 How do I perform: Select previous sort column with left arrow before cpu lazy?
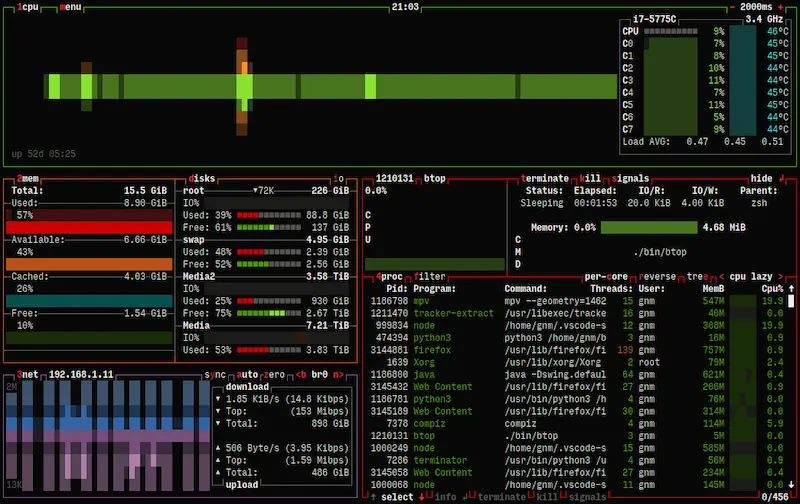(x=721, y=276)
